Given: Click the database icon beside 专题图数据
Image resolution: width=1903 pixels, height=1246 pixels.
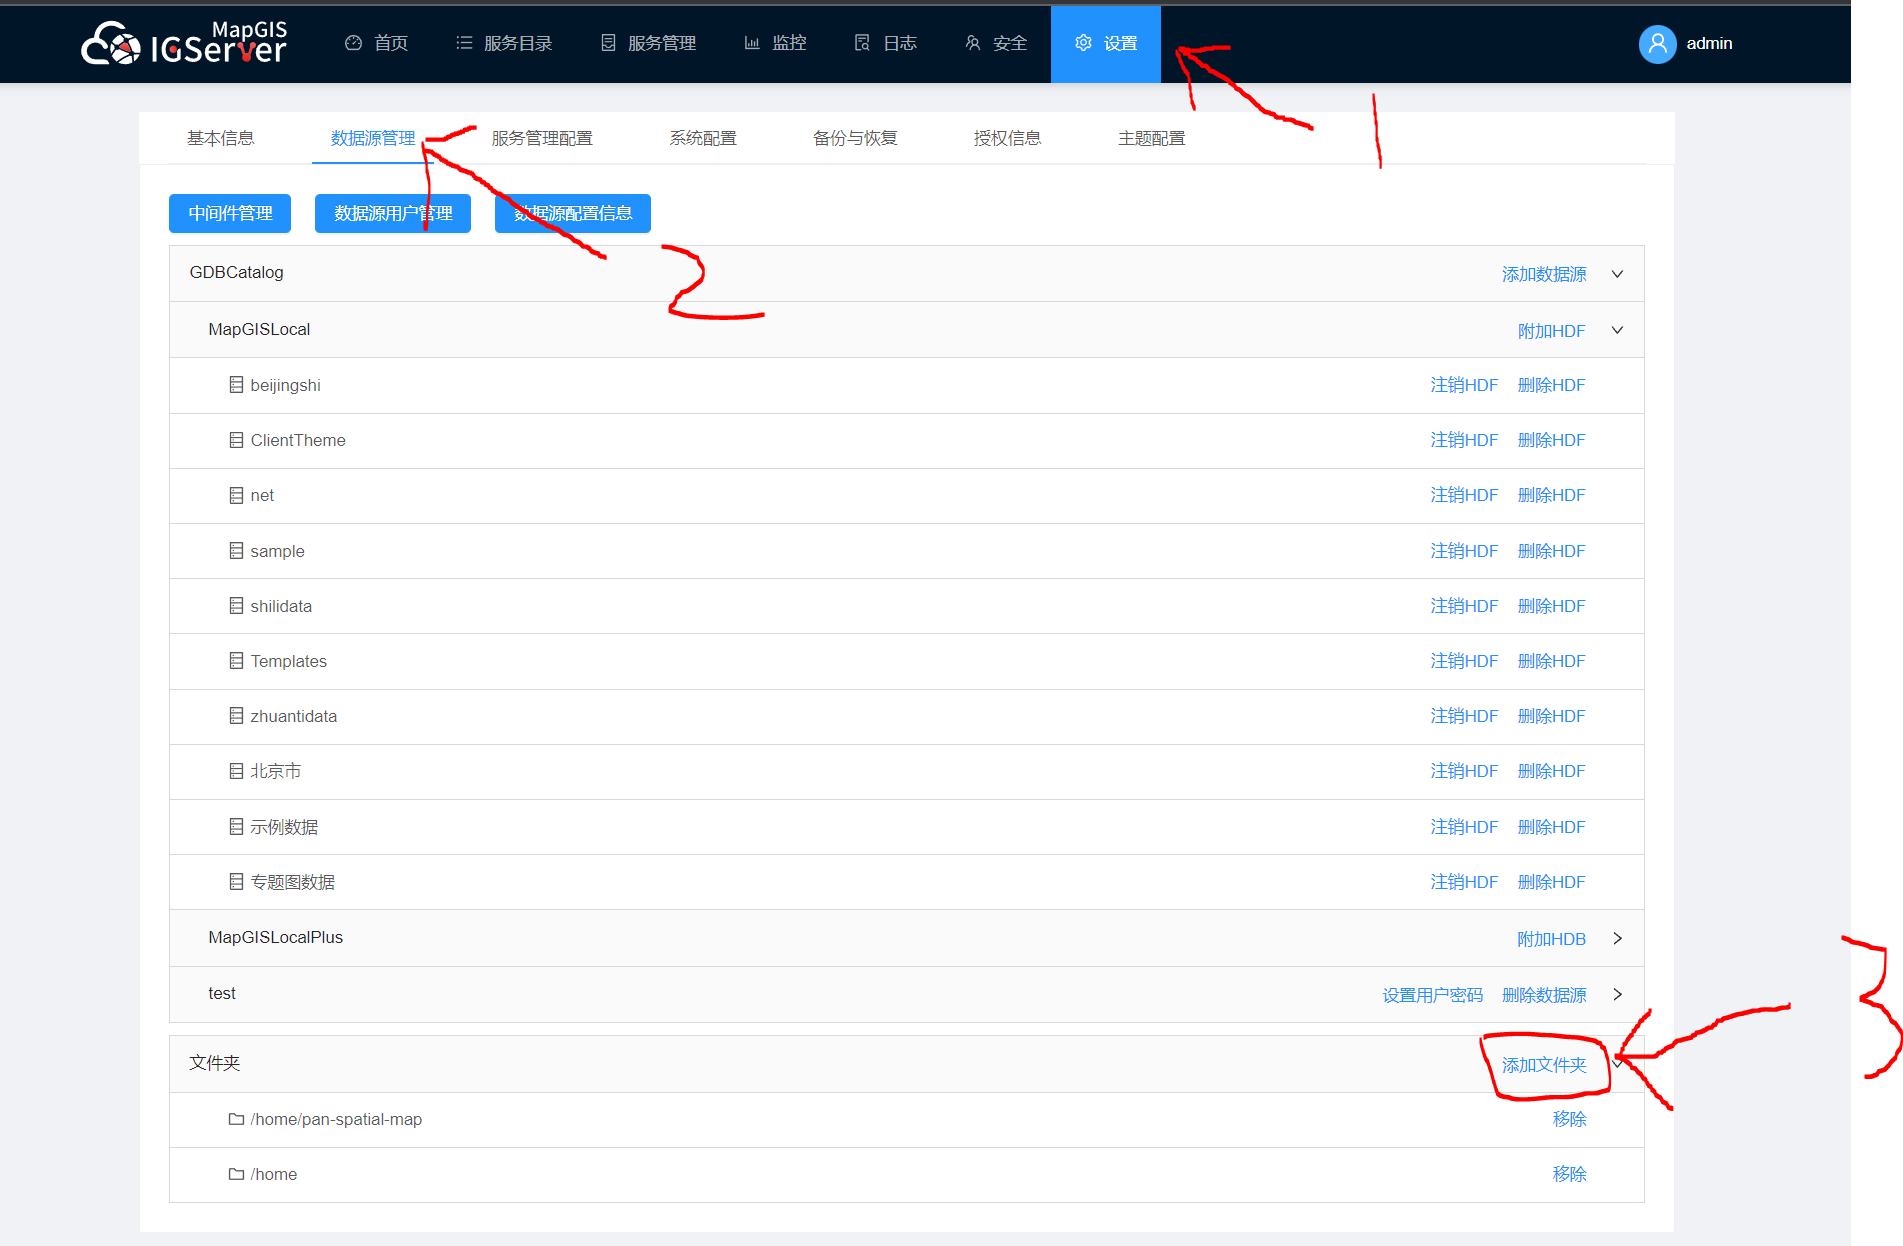Looking at the screenshot, I should (236, 882).
